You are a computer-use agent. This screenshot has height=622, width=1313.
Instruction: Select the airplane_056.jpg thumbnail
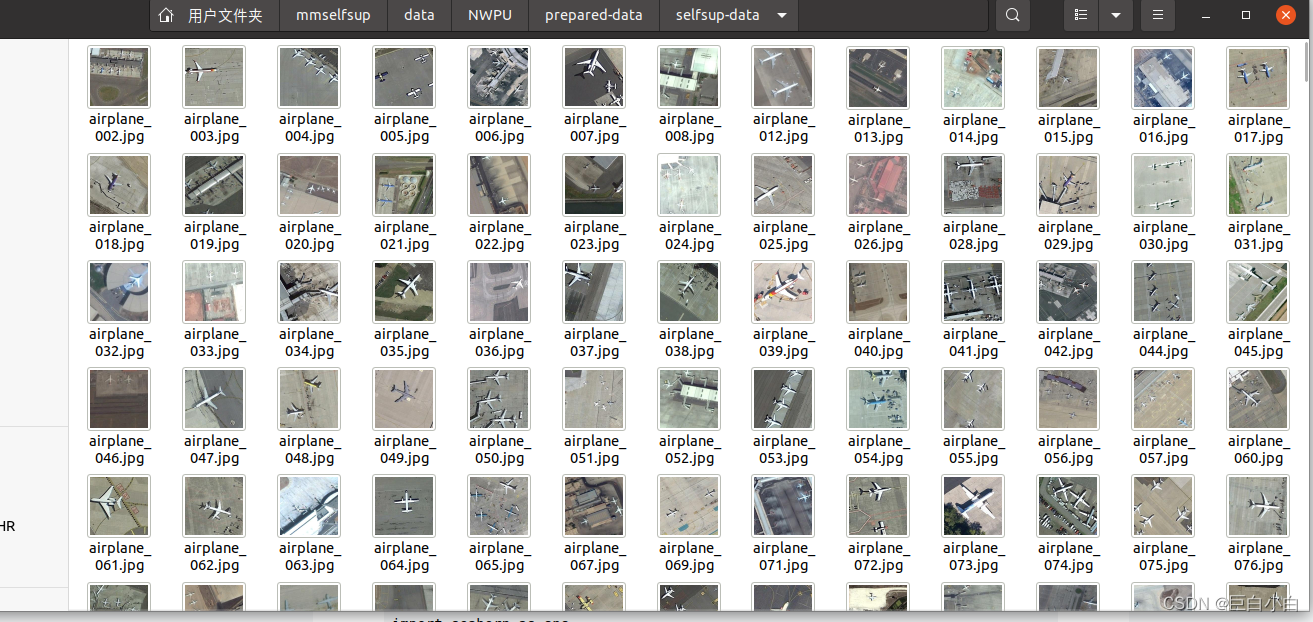pyautogui.click(x=1068, y=398)
